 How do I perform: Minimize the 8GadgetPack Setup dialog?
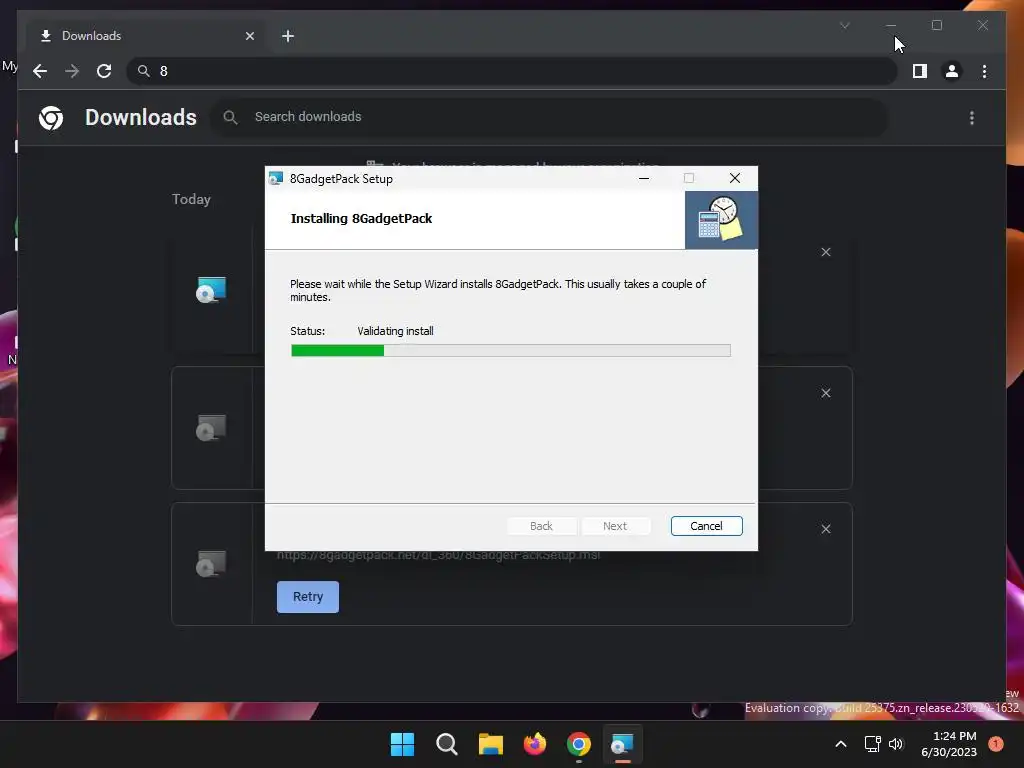pyautogui.click(x=644, y=178)
